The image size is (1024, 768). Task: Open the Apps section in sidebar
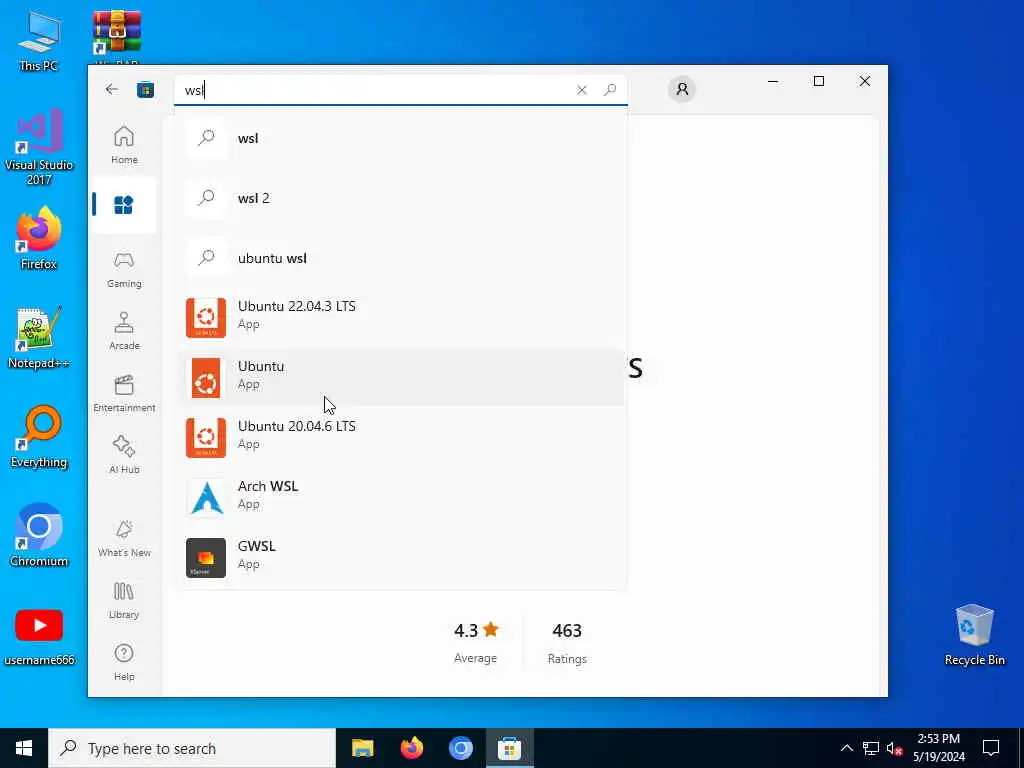point(123,205)
